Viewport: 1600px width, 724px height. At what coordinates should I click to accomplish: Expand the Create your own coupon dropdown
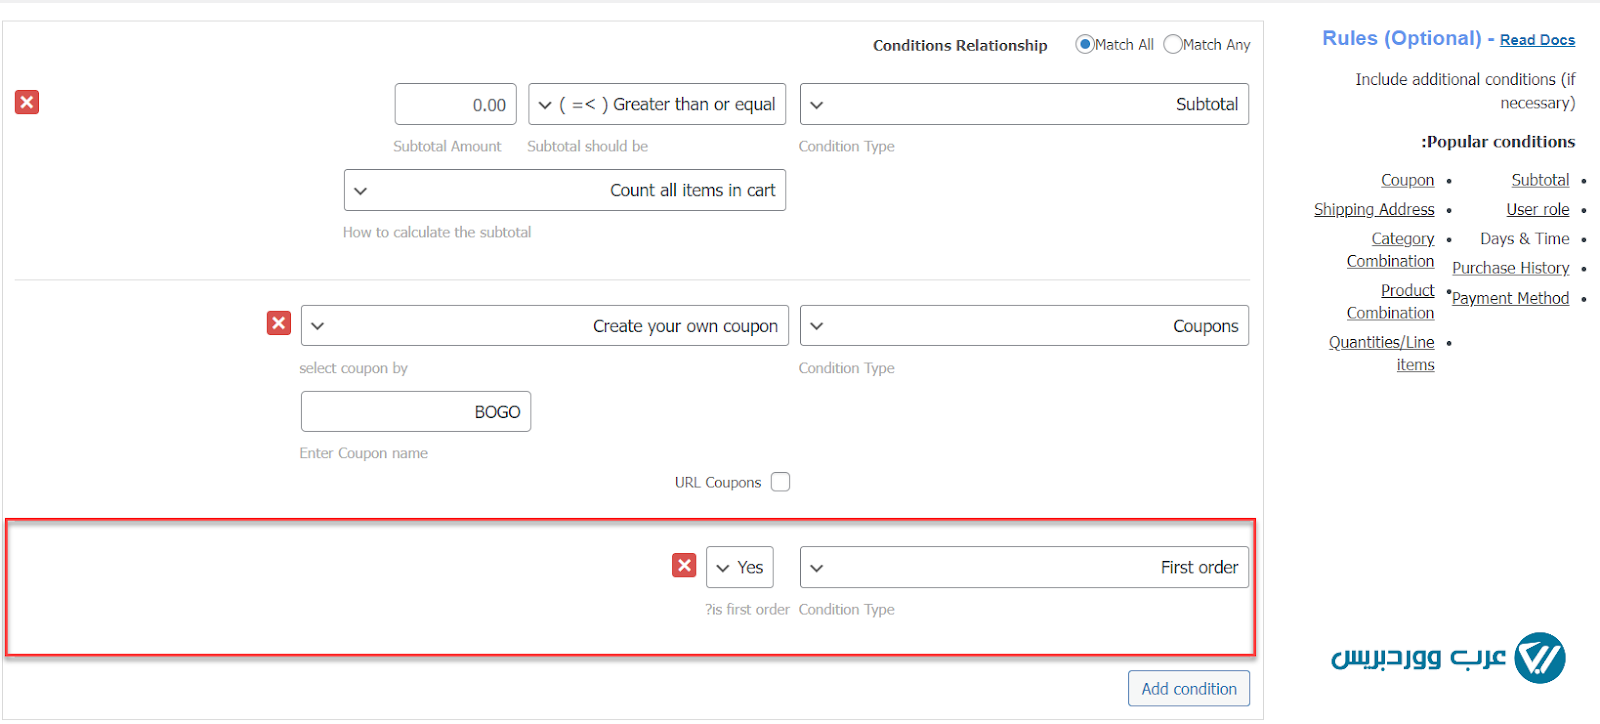(545, 326)
